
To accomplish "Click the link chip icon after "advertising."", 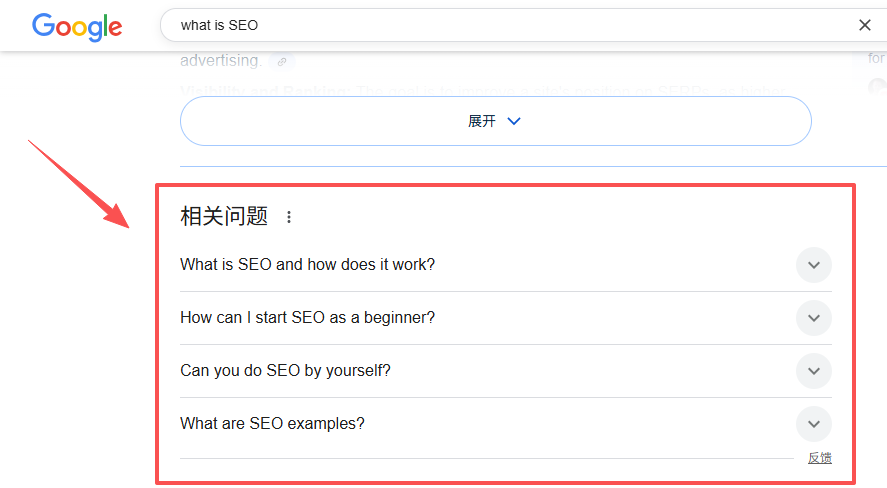I will [x=282, y=62].
